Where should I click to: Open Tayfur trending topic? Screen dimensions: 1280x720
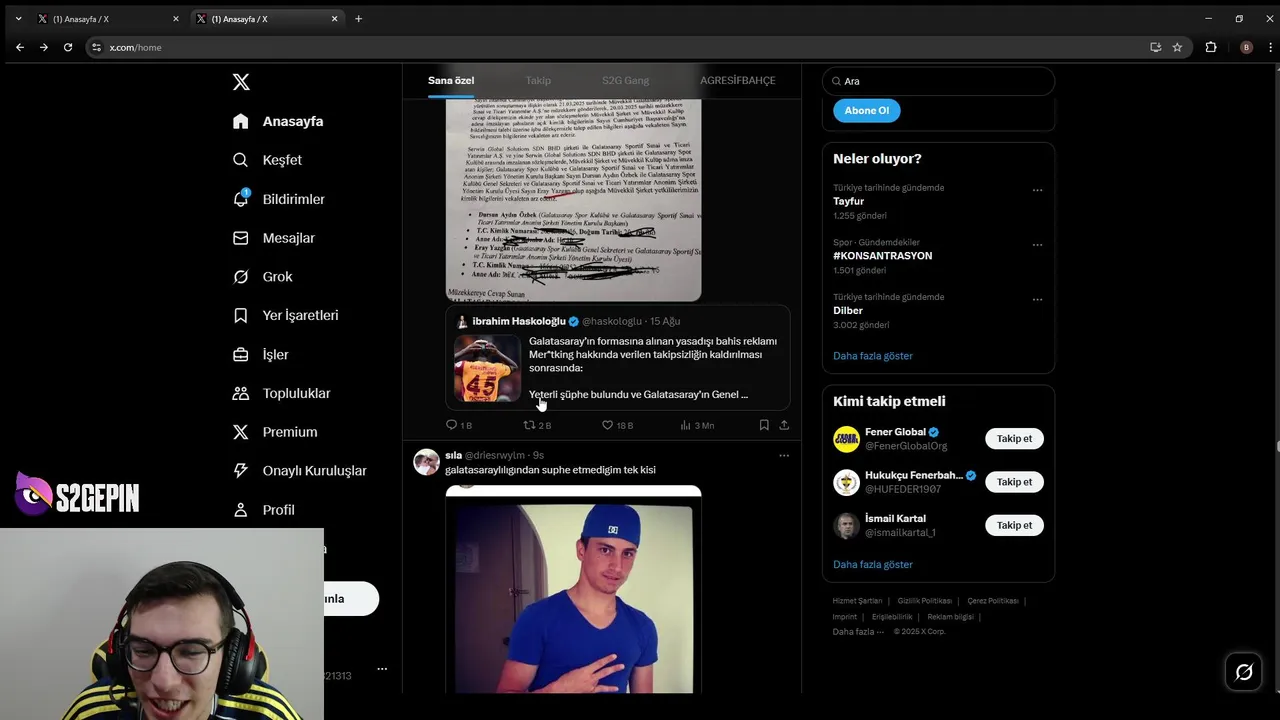(x=848, y=201)
